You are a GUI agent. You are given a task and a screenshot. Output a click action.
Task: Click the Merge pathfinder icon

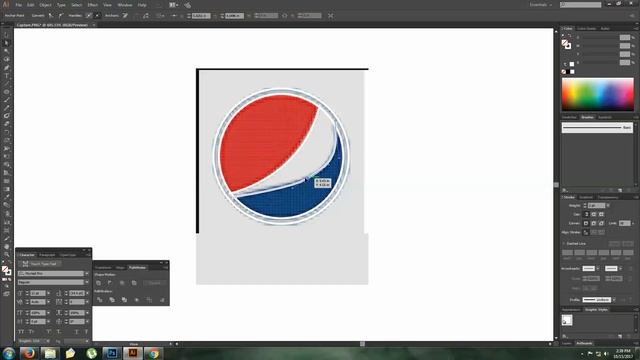[x=124, y=300]
